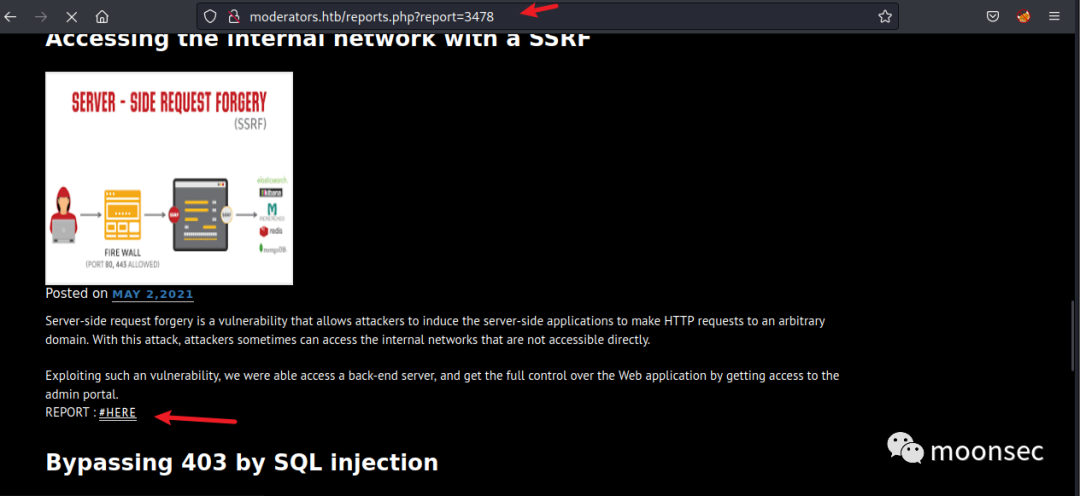Open the MAY 2,2021 date link
The height and width of the screenshot is (496, 1080).
coord(153,294)
